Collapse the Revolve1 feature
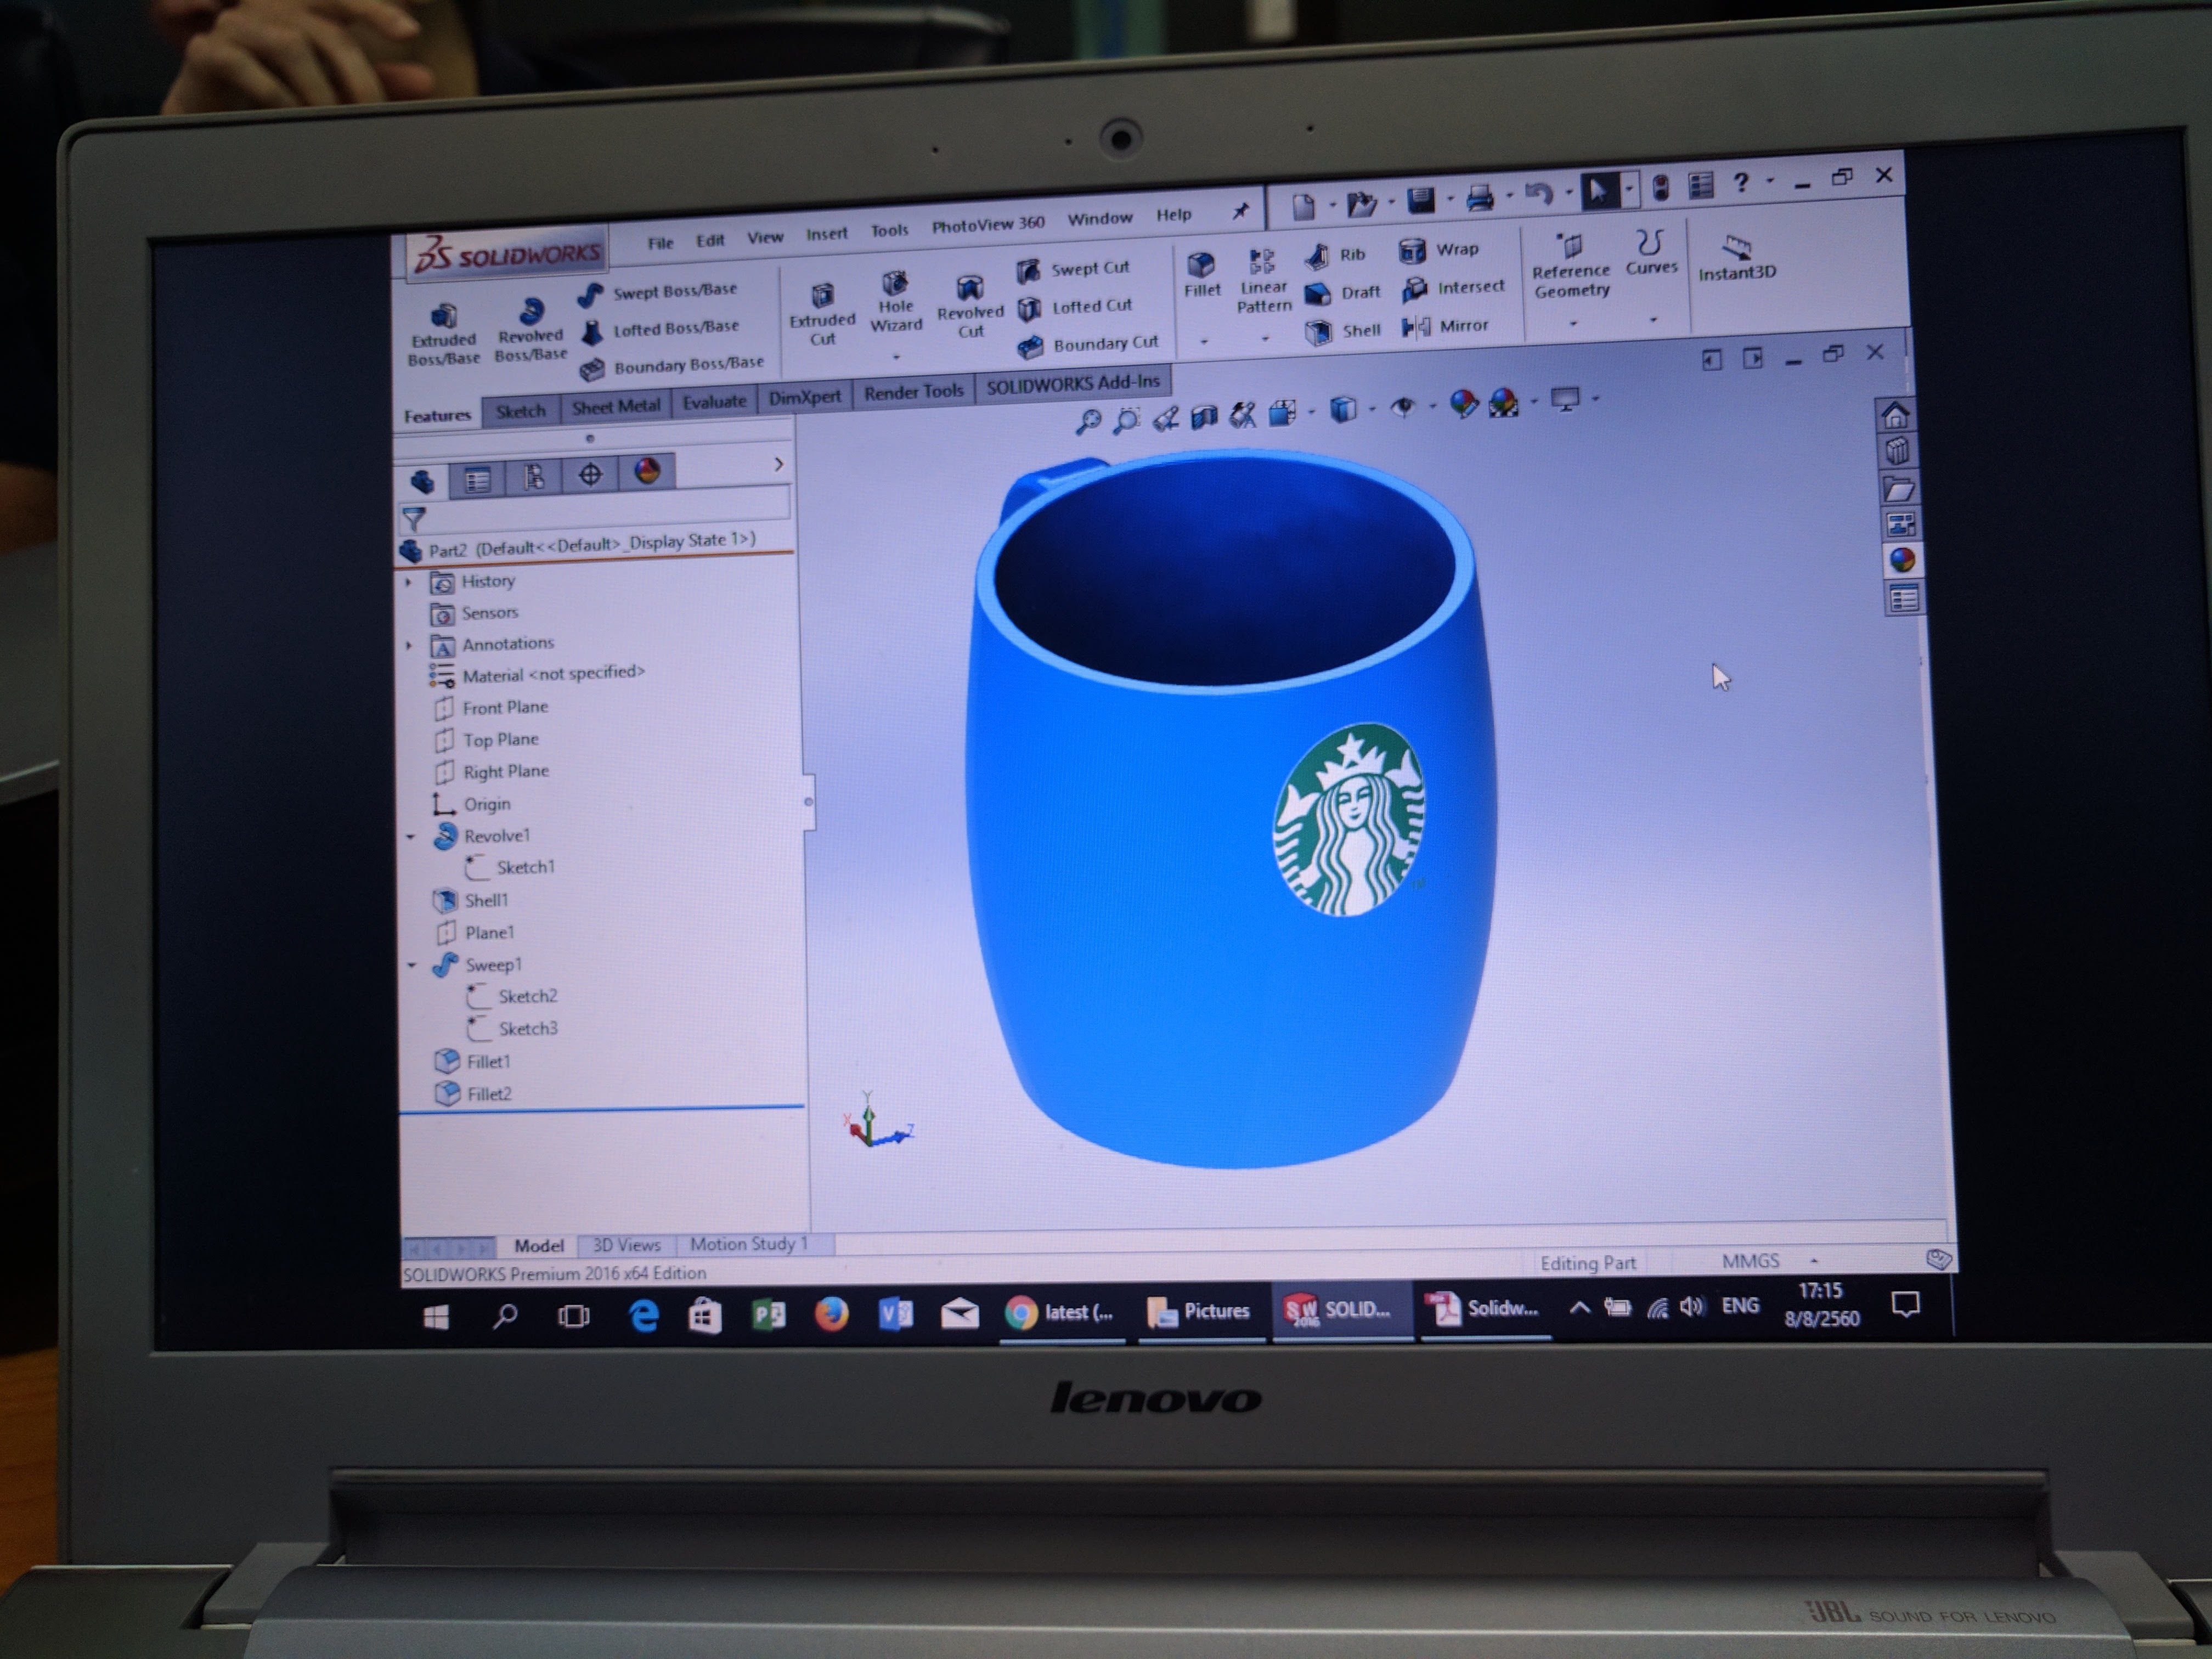2212x1659 pixels. (411, 837)
